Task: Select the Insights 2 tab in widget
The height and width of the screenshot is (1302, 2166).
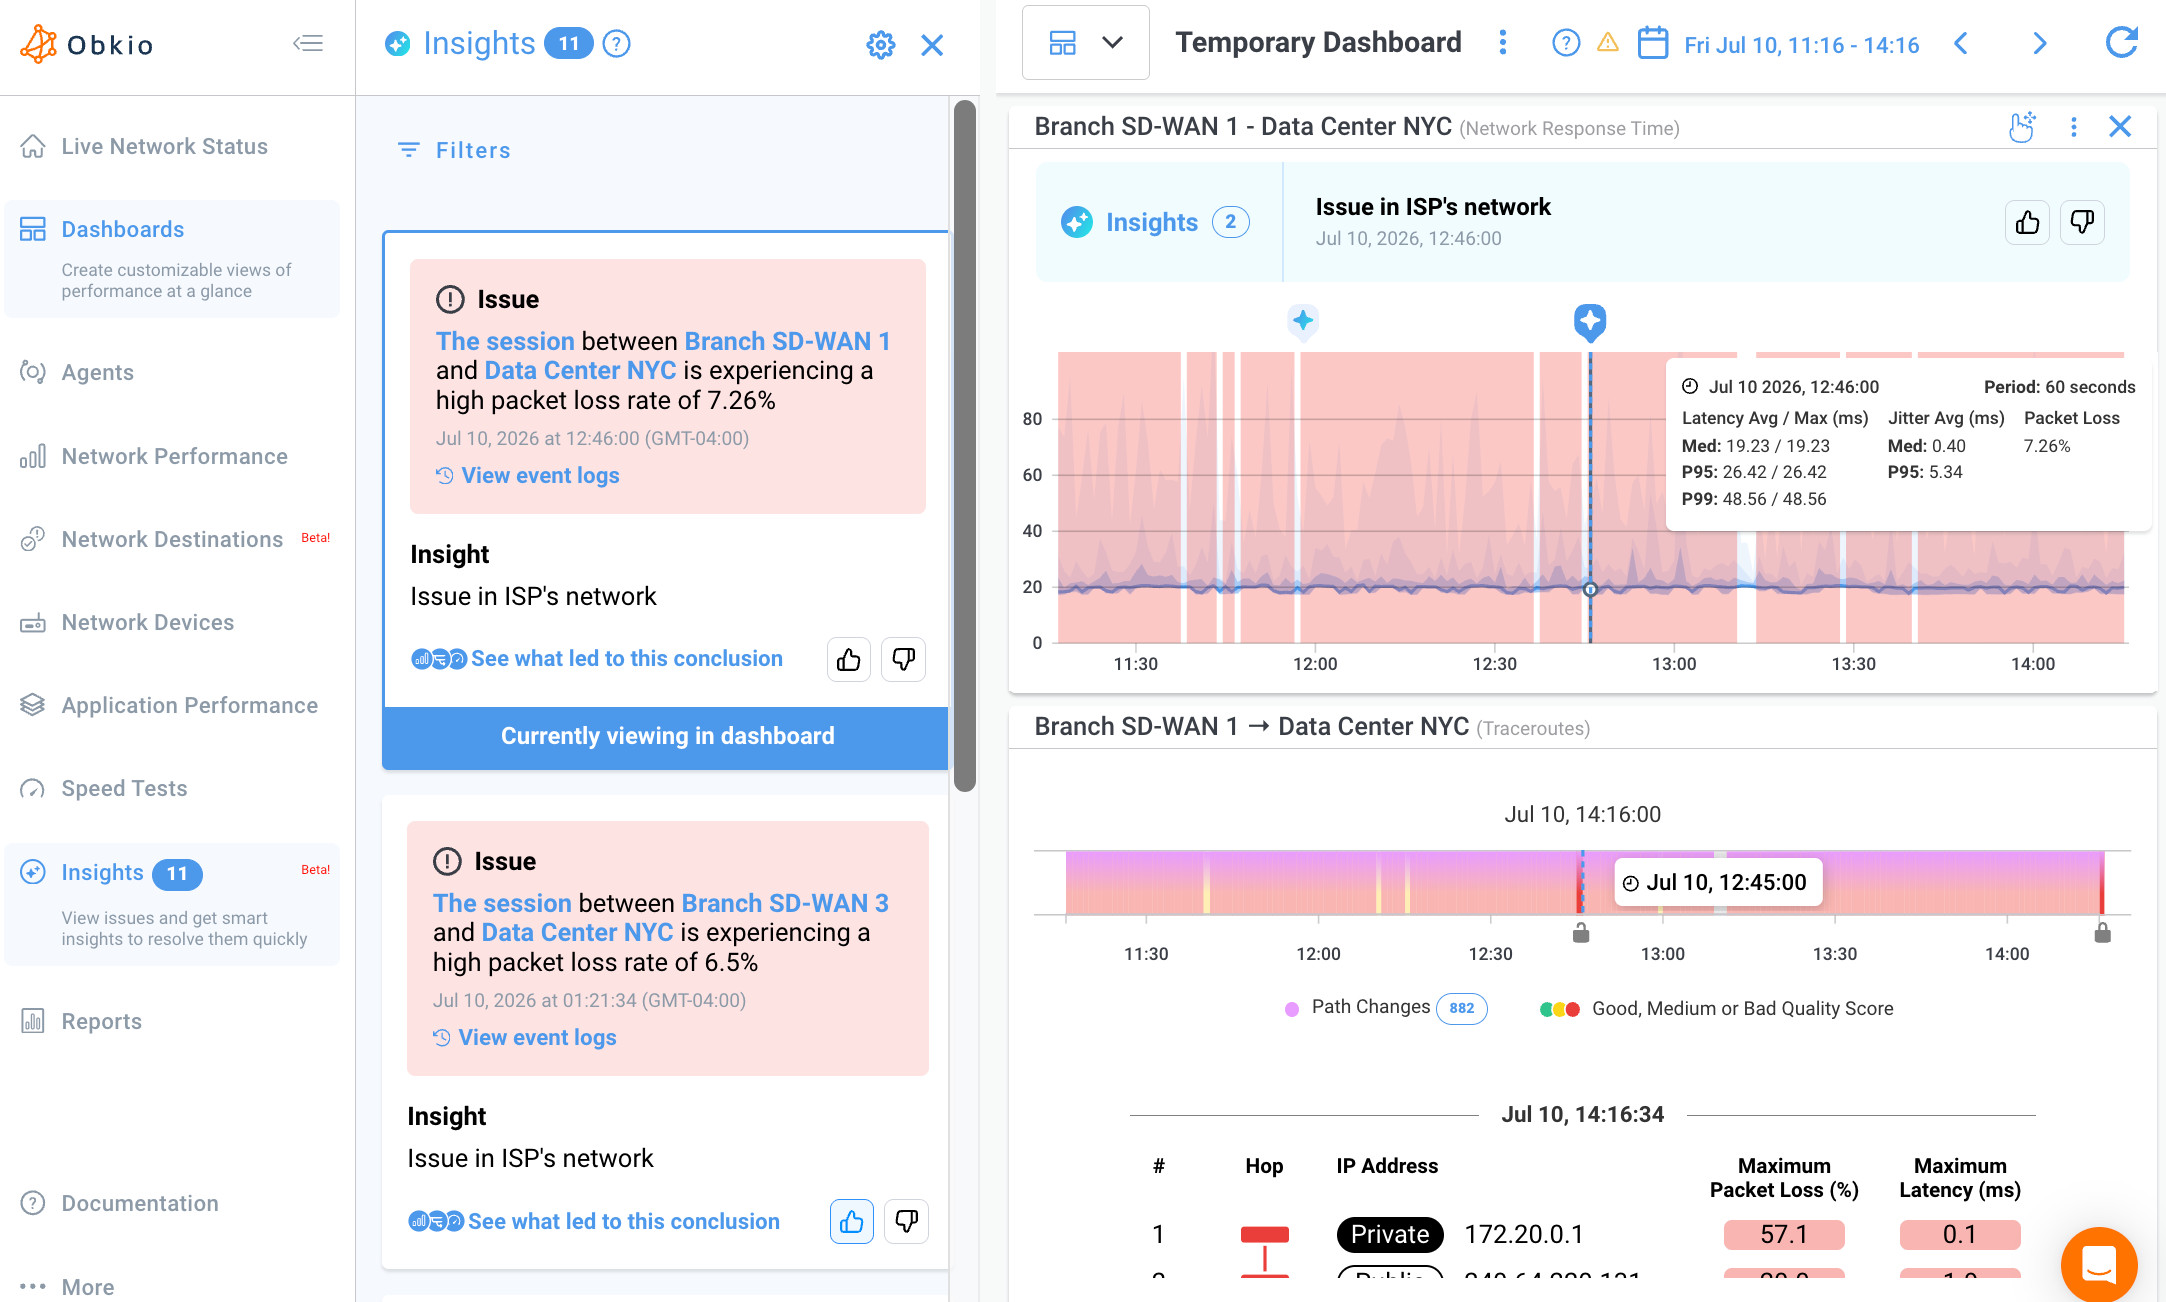Action: pos(1157,222)
